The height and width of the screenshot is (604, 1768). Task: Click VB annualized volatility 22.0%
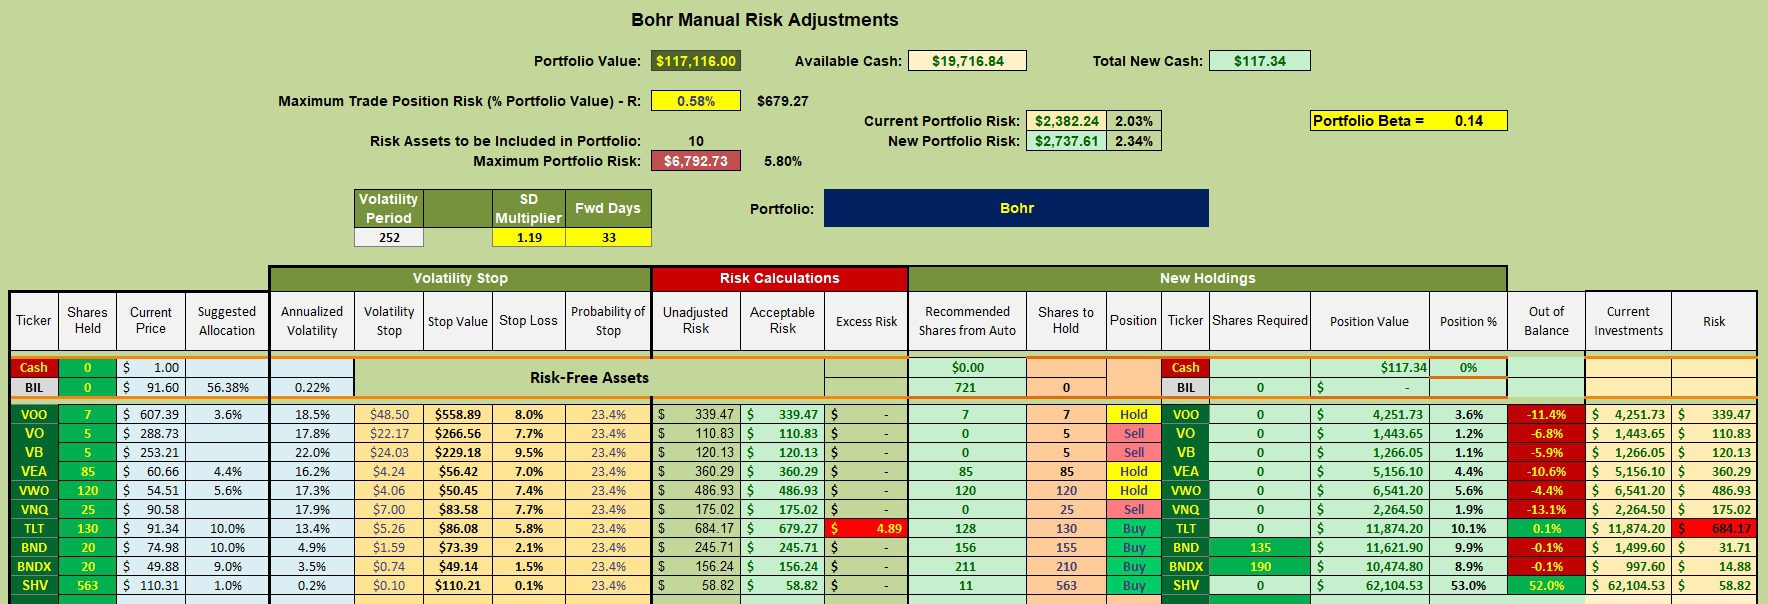coord(312,452)
